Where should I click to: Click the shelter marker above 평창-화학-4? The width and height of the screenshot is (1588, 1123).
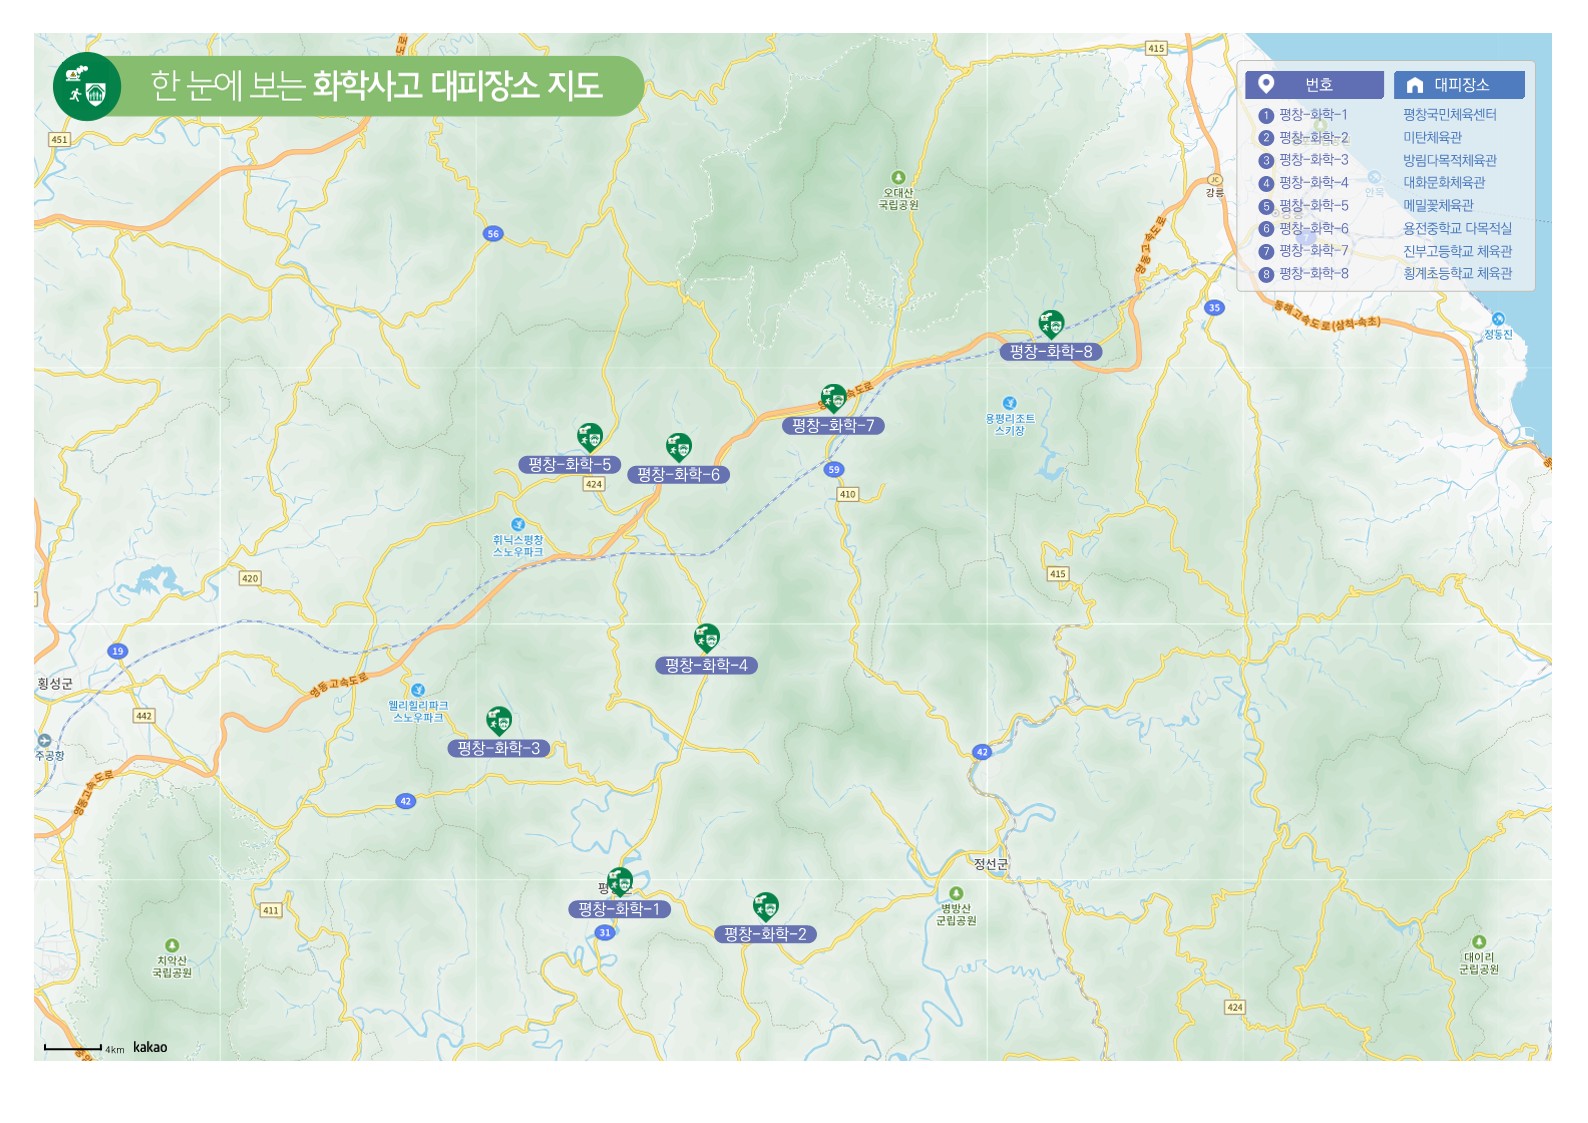[707, 637]
